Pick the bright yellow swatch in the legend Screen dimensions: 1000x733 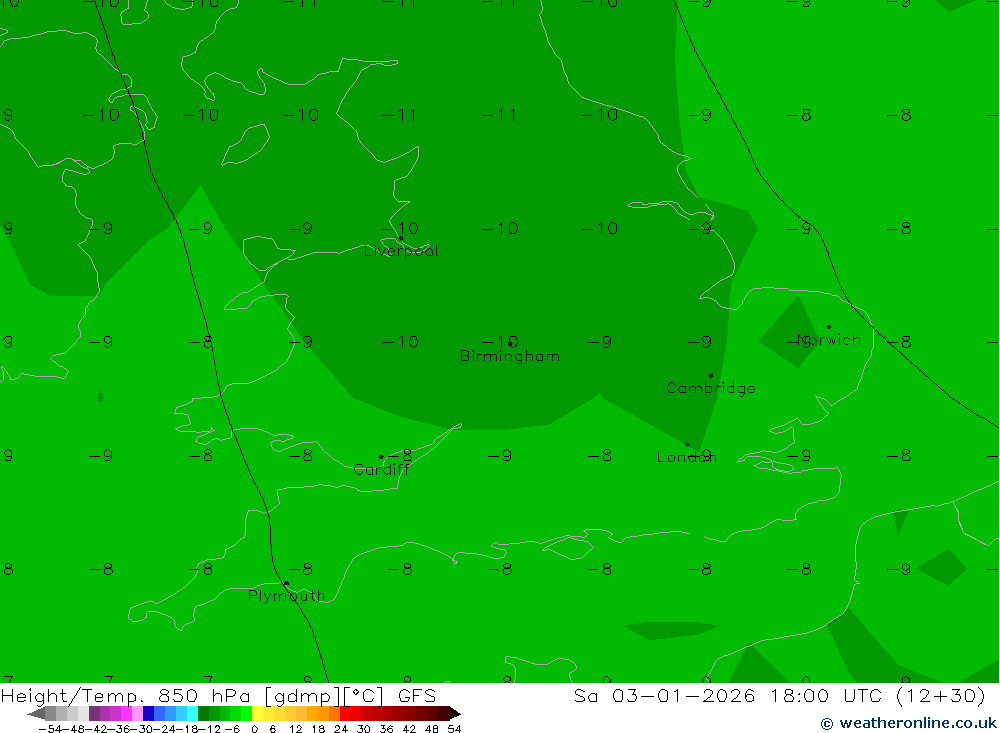pyautogui.click(x=258, y=713)
